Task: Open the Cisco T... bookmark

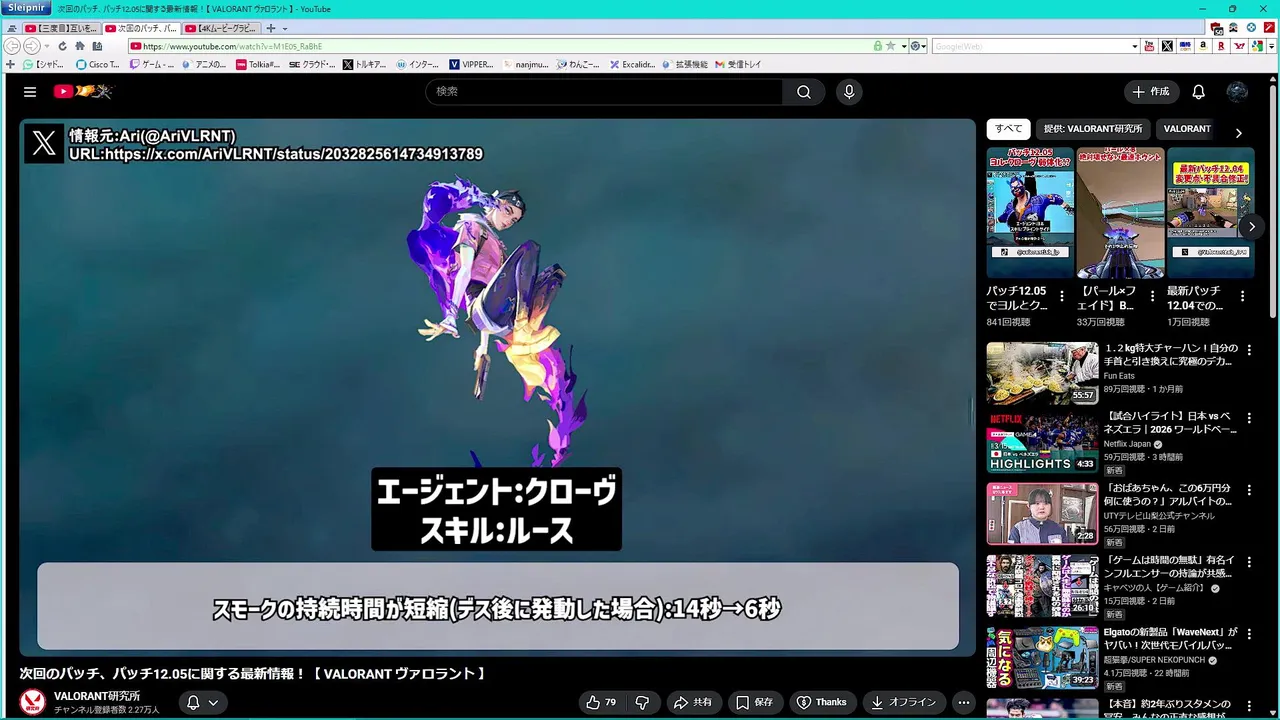Action: [97, 64]
